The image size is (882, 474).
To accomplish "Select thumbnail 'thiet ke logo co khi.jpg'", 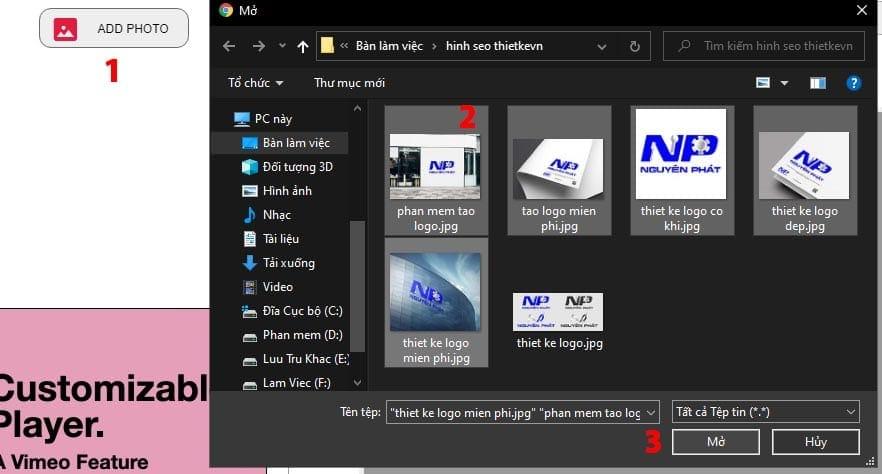I will (x=681, y=170).
